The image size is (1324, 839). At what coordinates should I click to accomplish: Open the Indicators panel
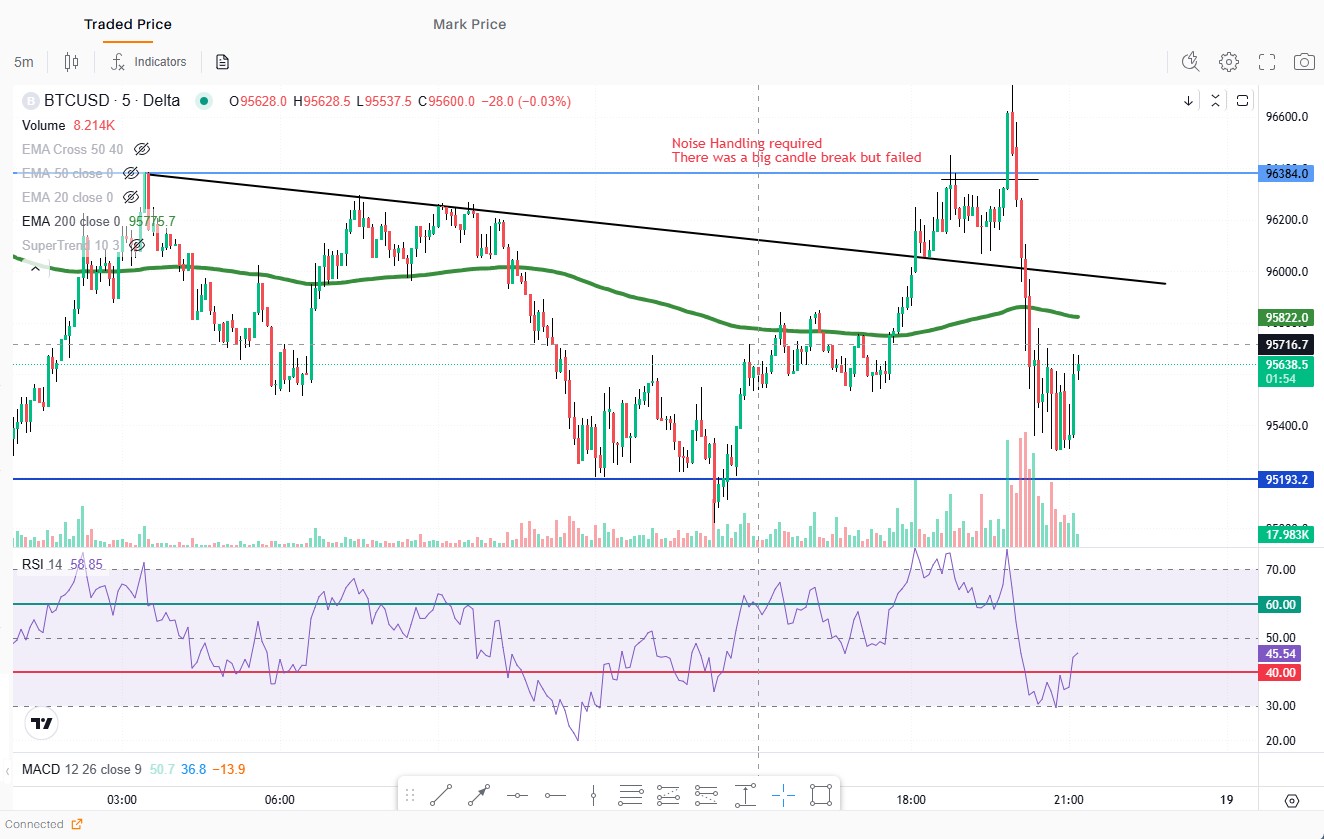click(x=149, y=62)
